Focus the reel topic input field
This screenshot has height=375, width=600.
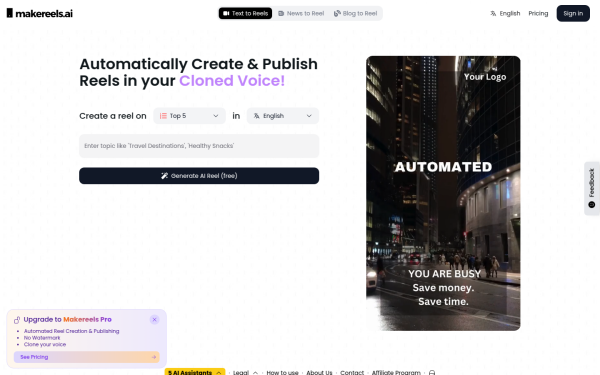point(199,146)
